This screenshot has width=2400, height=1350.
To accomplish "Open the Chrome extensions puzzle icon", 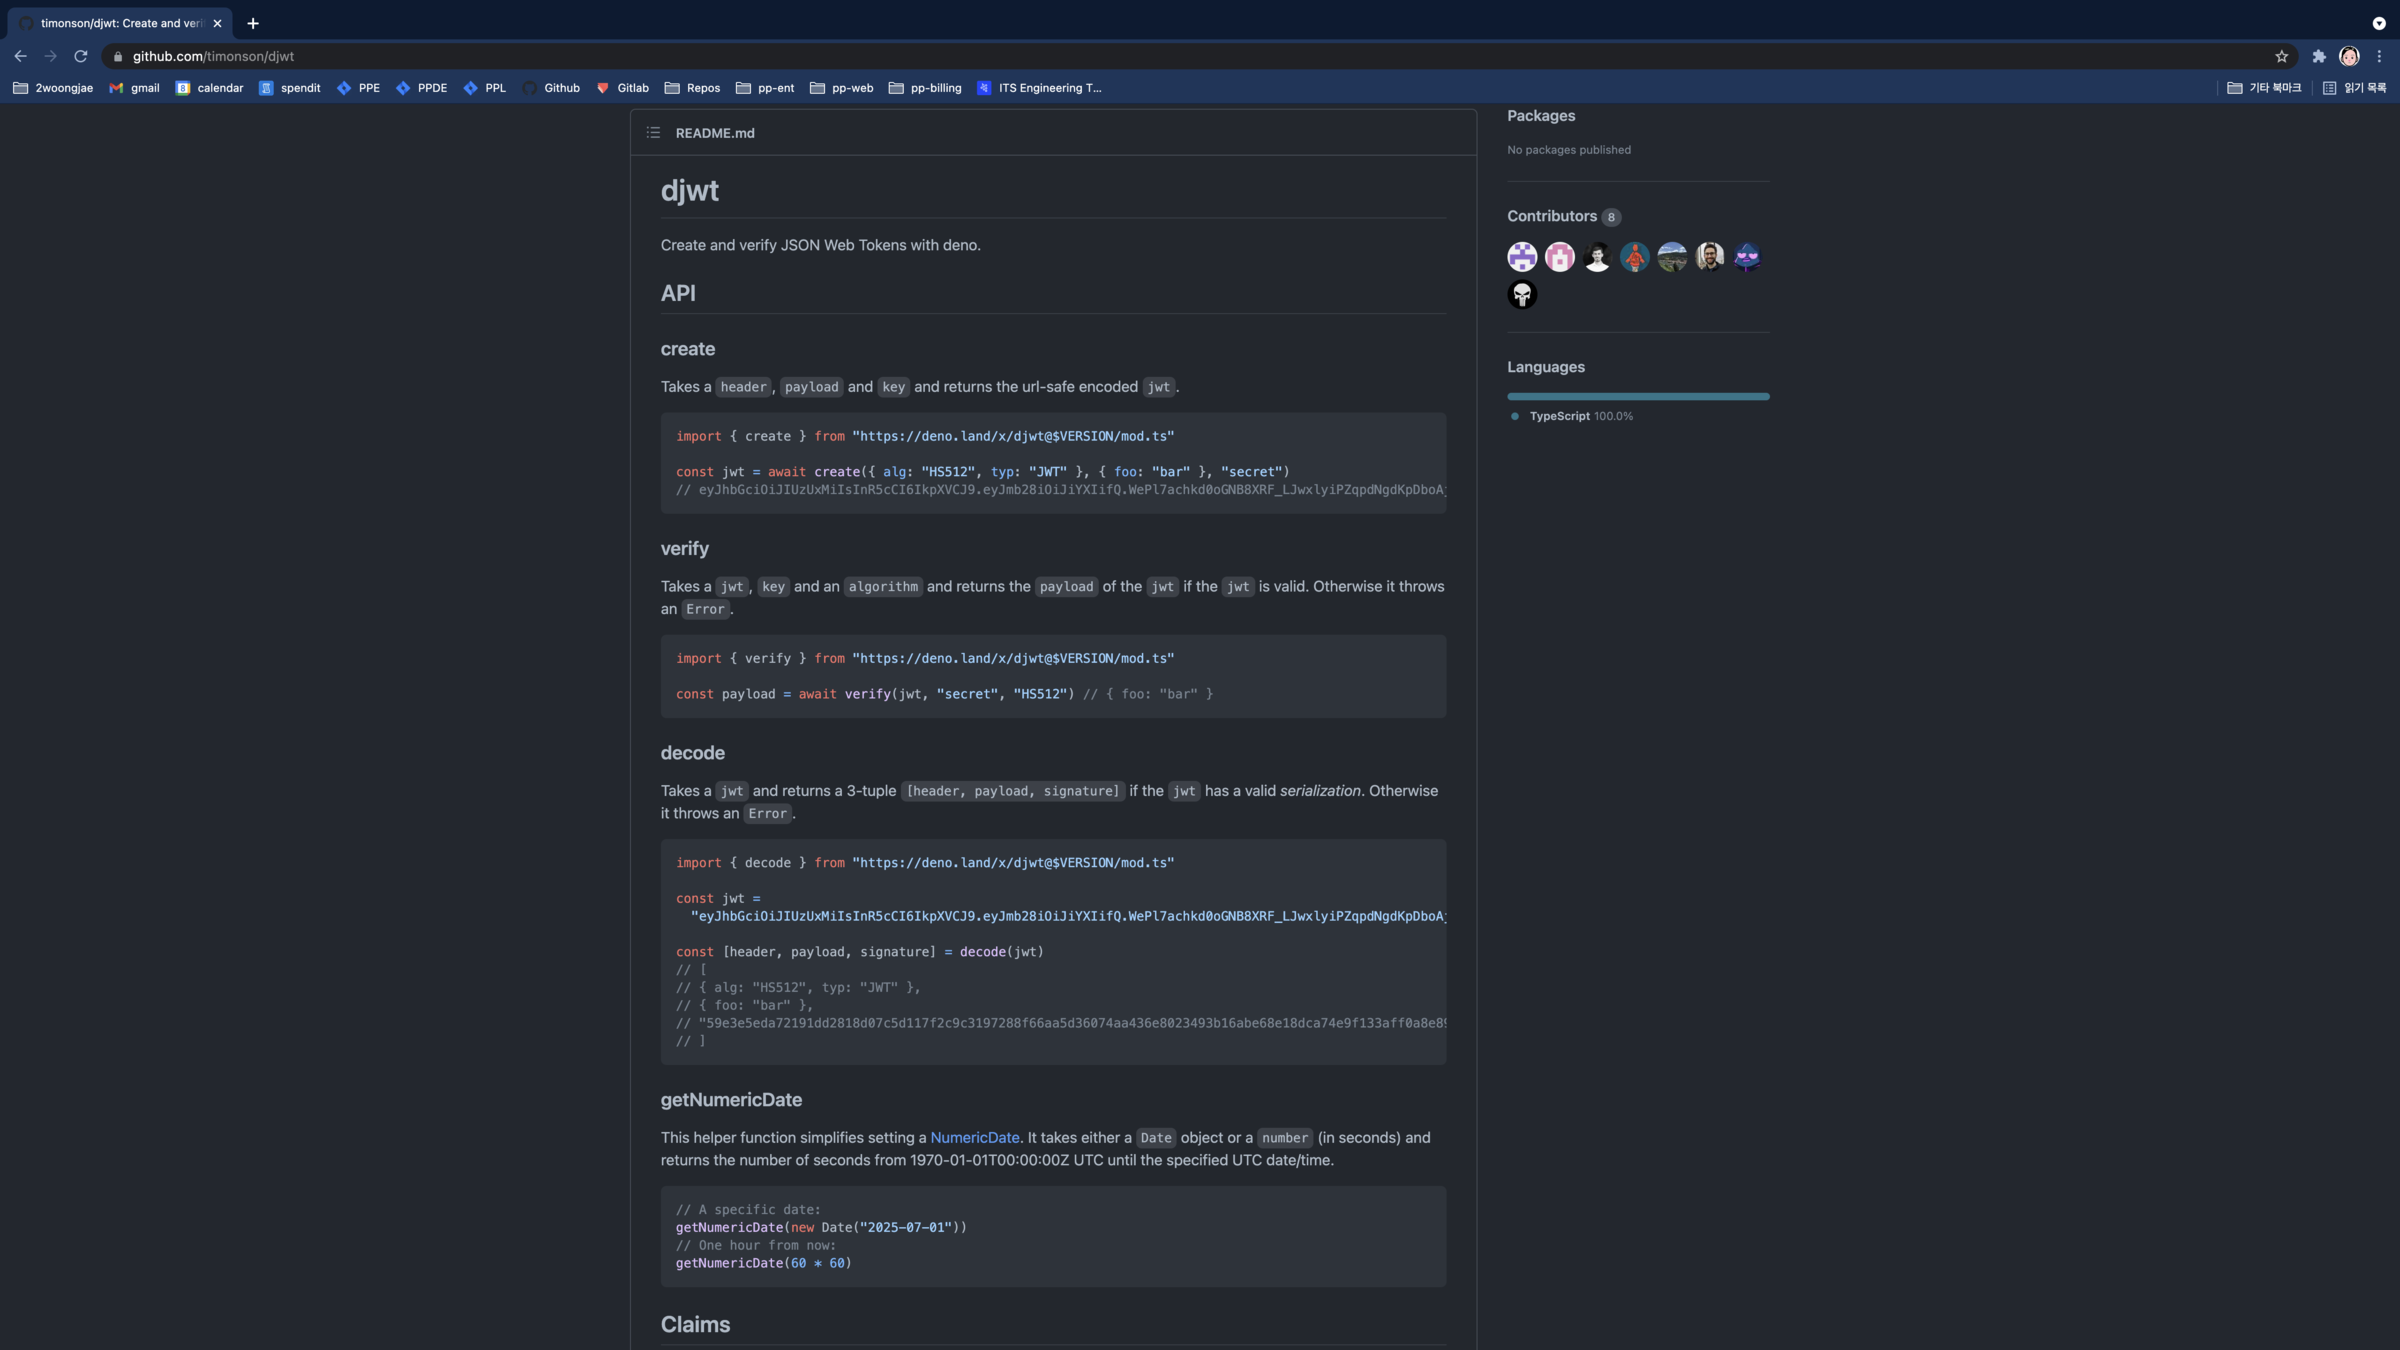I will 2318,56.
